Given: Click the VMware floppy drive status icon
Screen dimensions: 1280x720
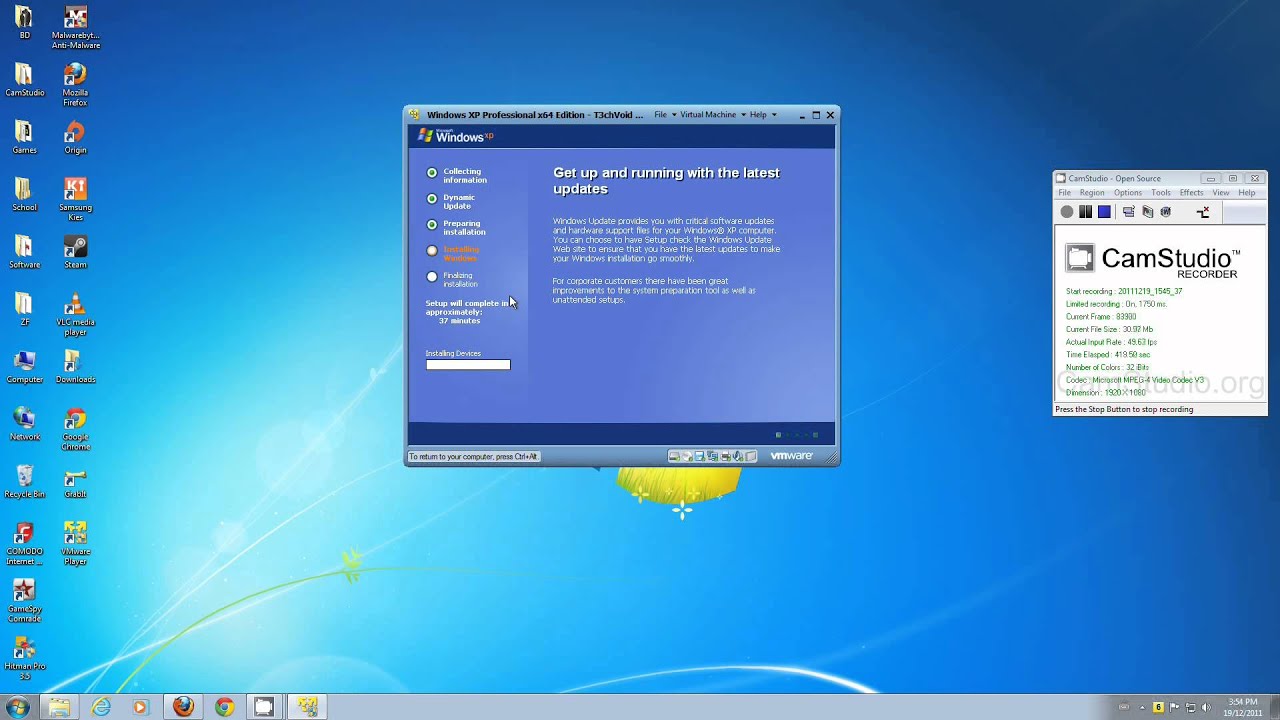Looking at the screenshot, I should tap(700, 456).
